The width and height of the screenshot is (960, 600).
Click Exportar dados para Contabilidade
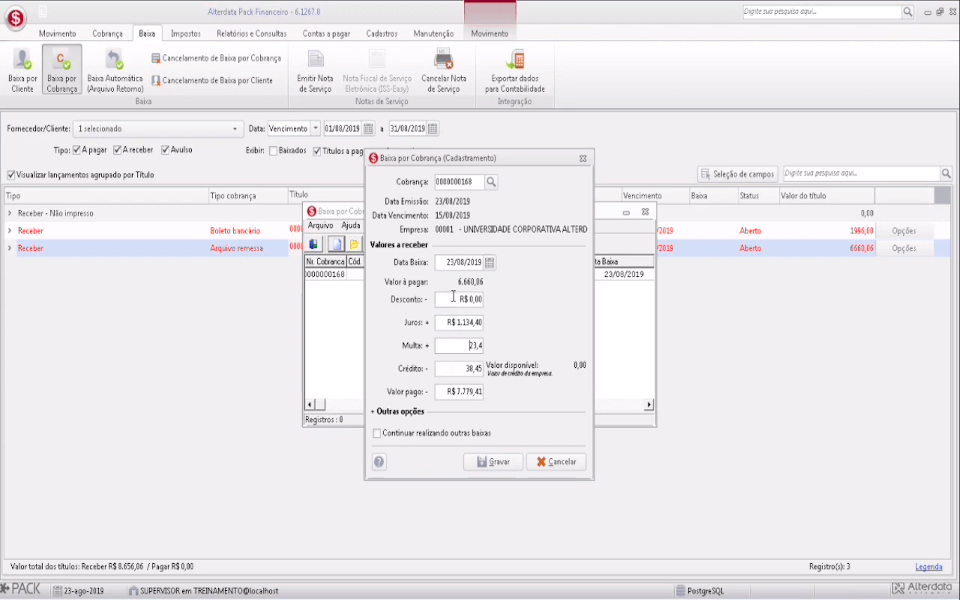pyautogui.click(x=515, y=70)
